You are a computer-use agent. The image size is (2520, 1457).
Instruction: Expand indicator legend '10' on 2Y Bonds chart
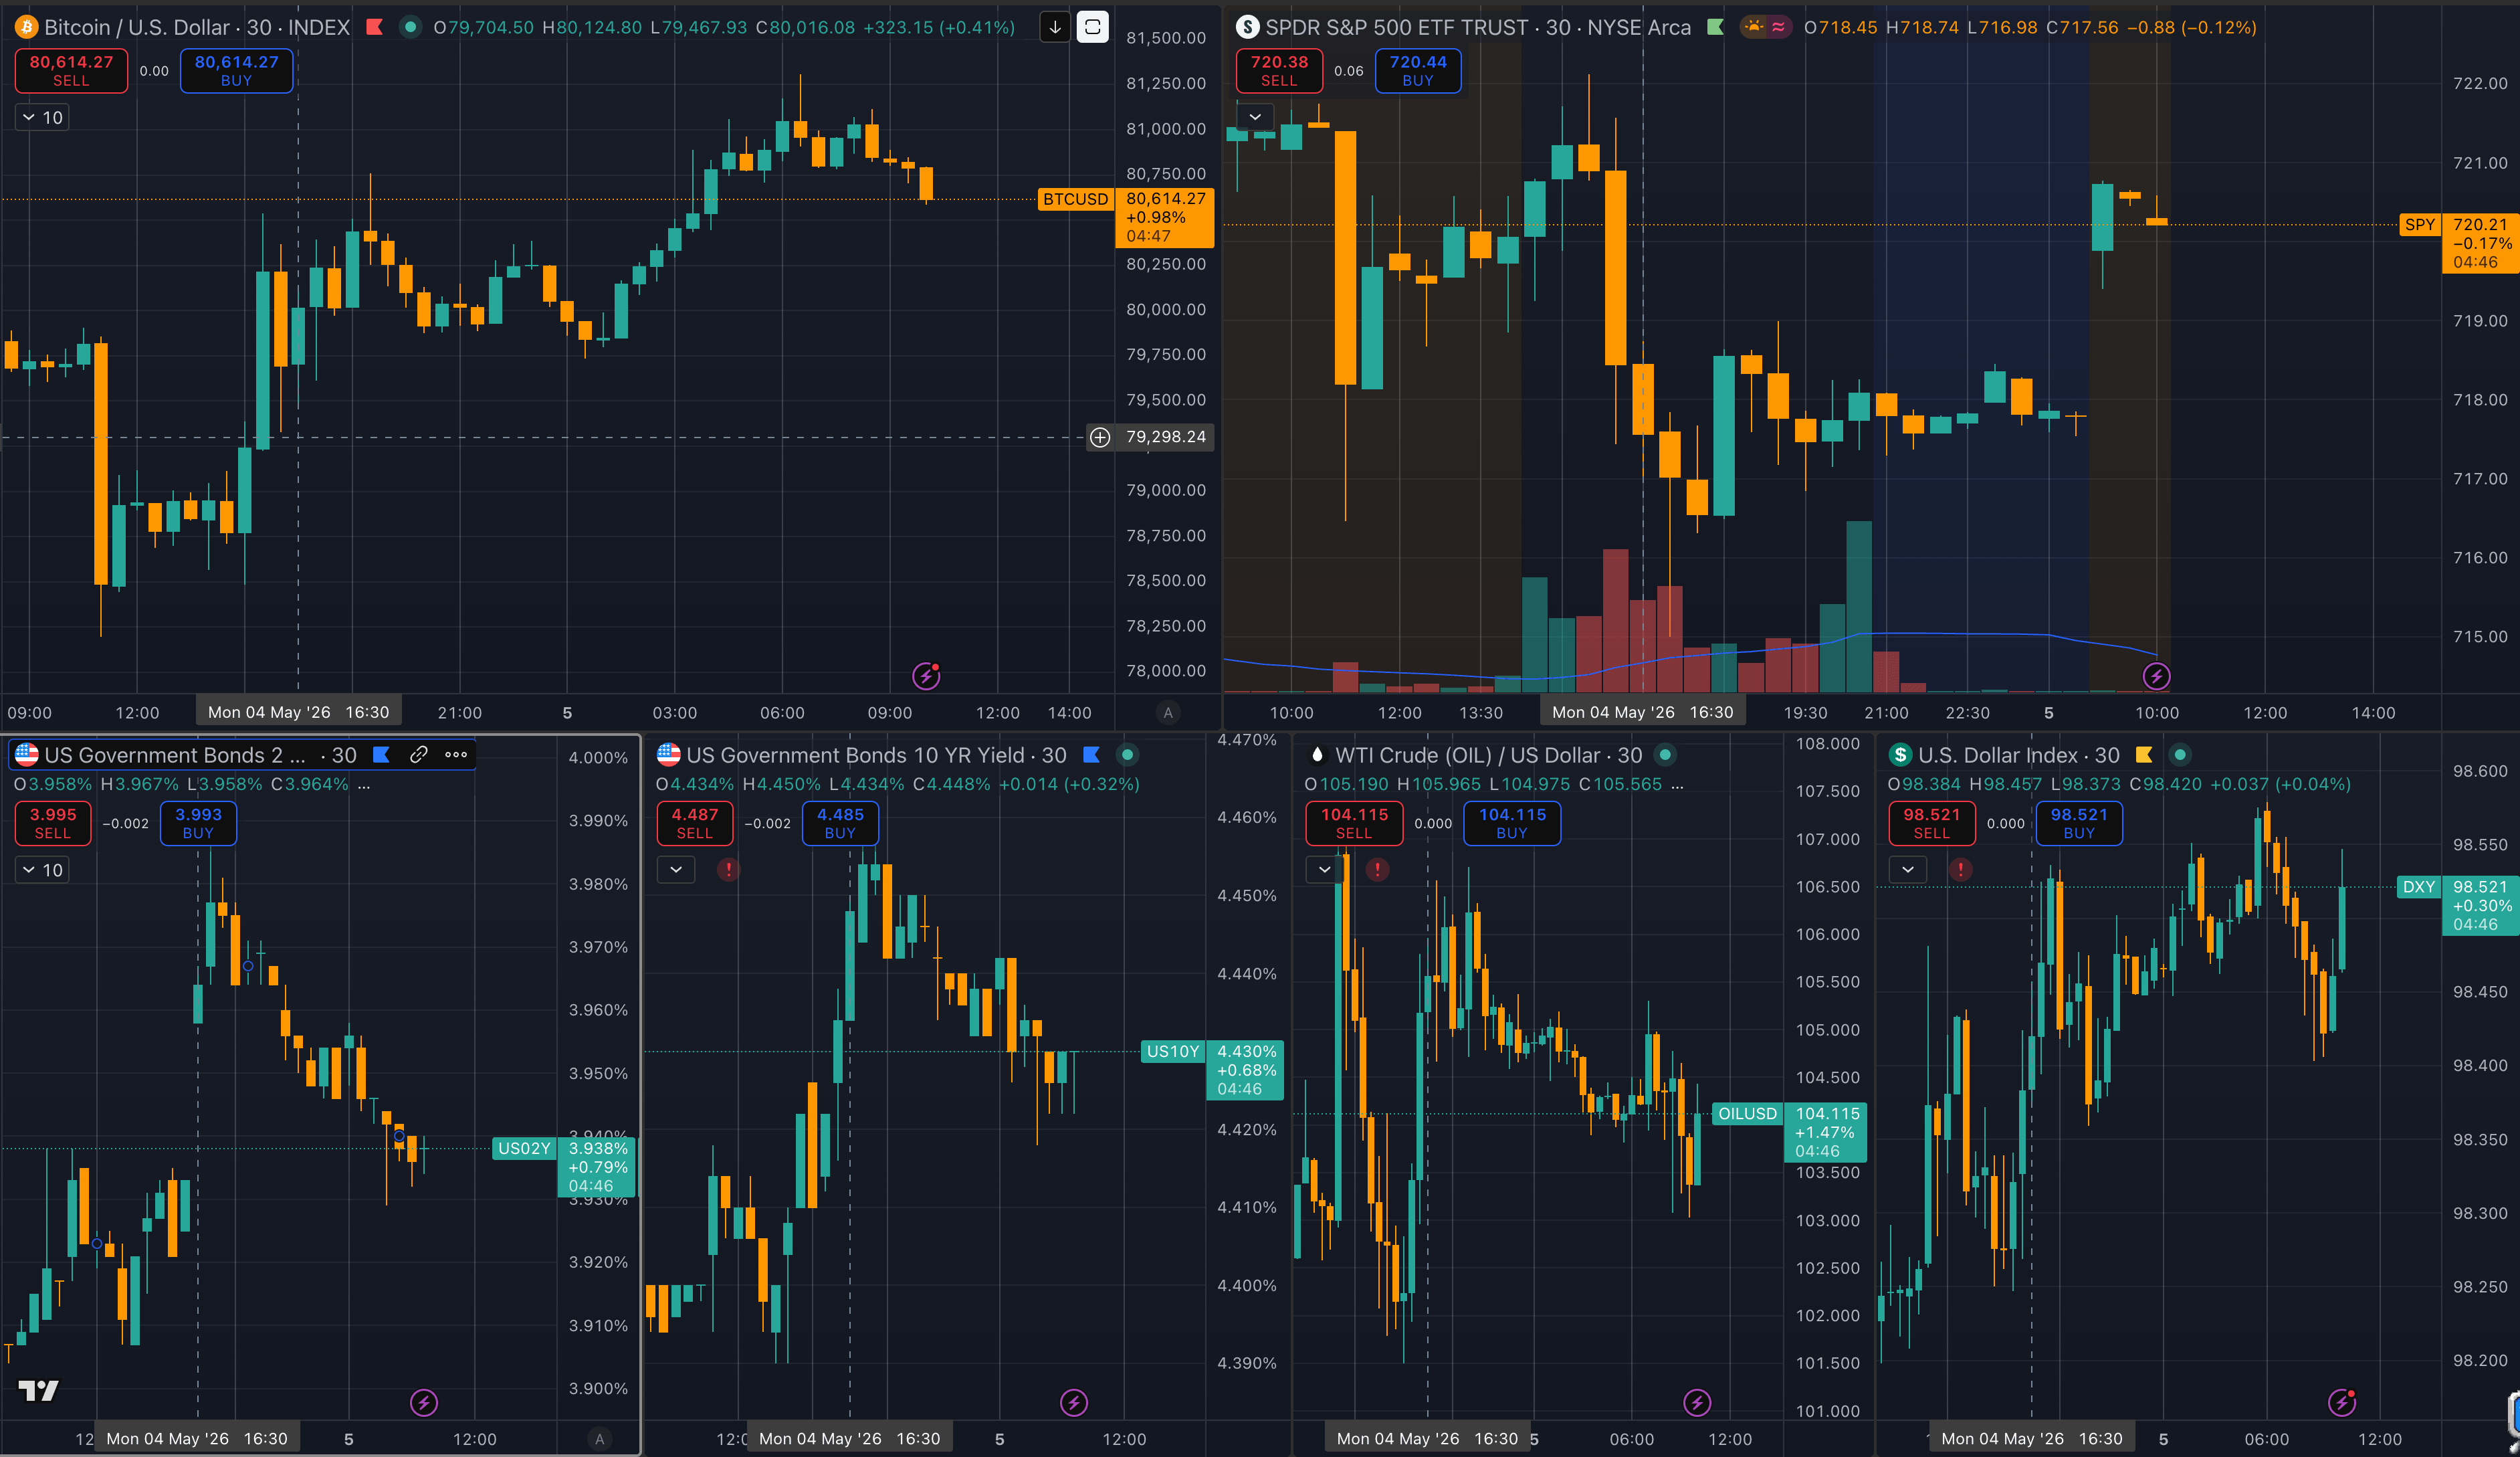(x=43, y=870)
